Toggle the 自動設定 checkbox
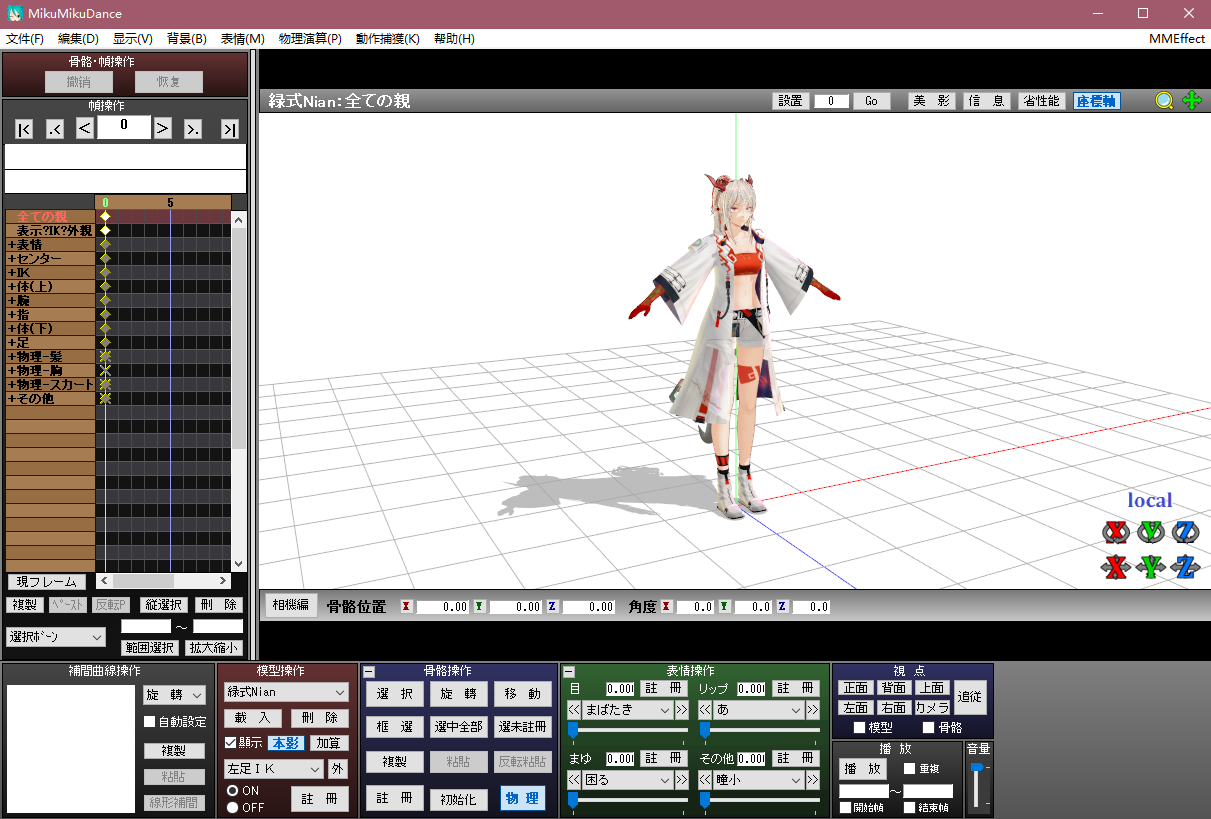 [150, 722]
